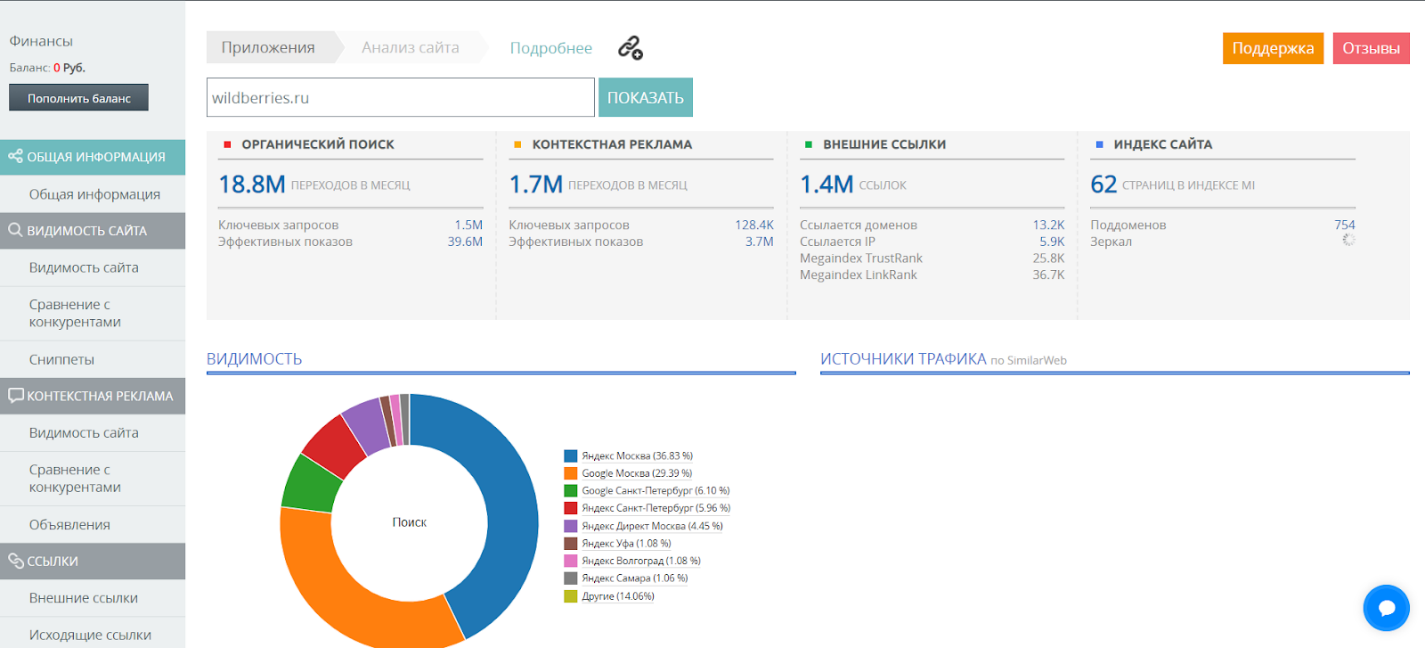Click the speech bubble icon in Контекстная реклама header
Image resolution: width=1425 pixels, height=648 pixels.
click(x=15, y=396)
